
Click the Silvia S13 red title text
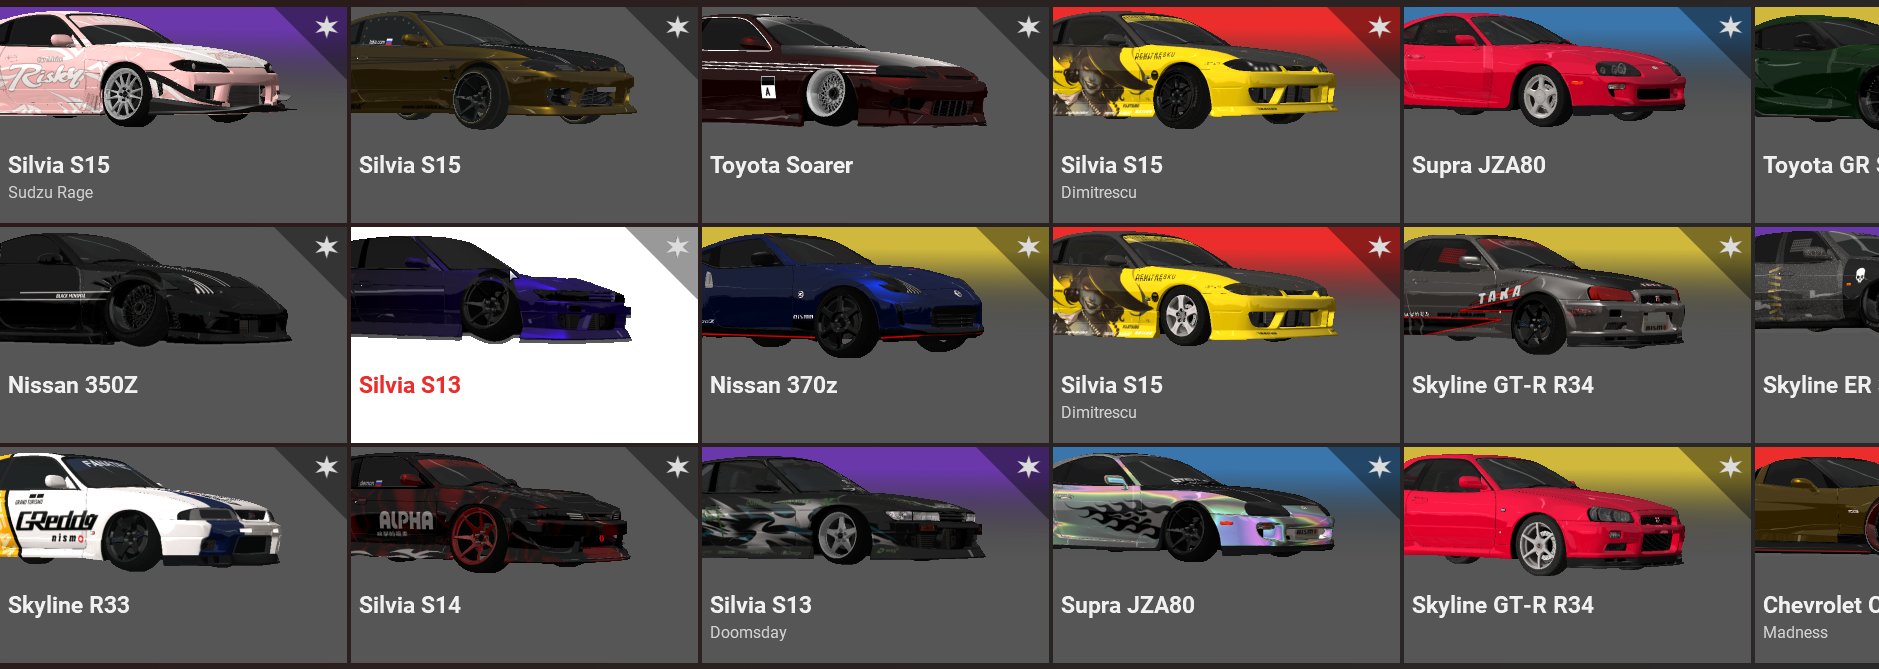pyautogui.click(x=410, y=385)
